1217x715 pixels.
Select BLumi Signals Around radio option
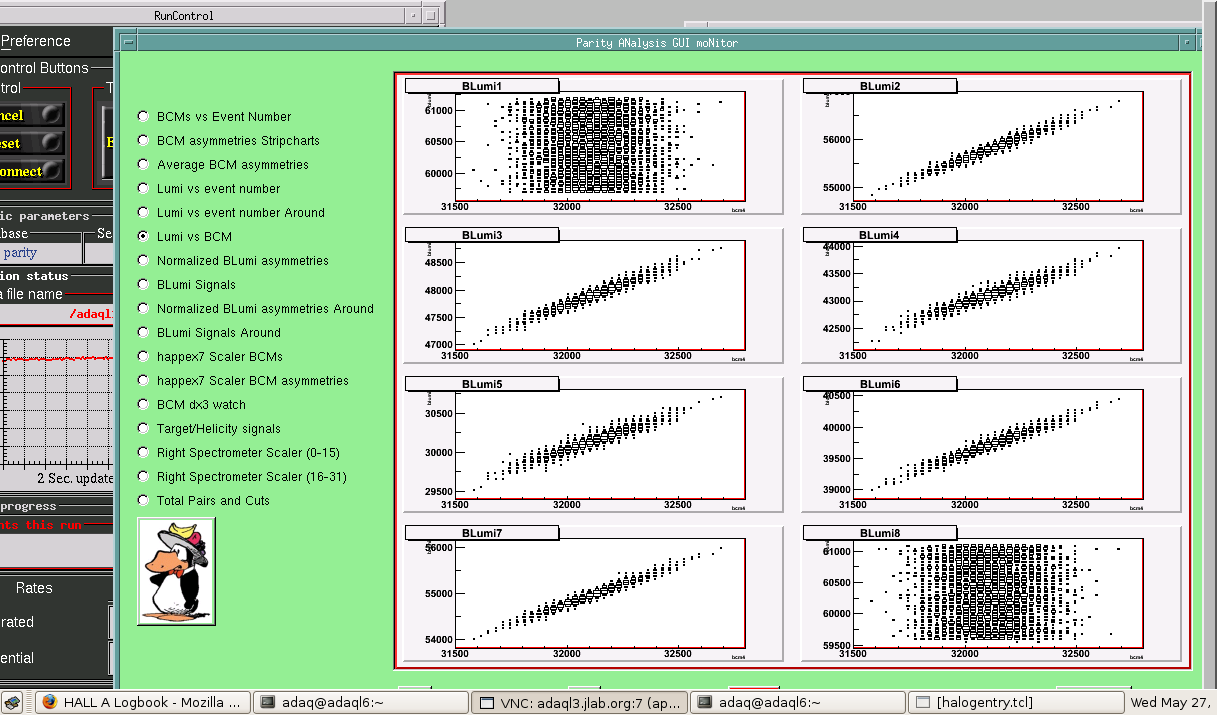(x=143, y=333)
